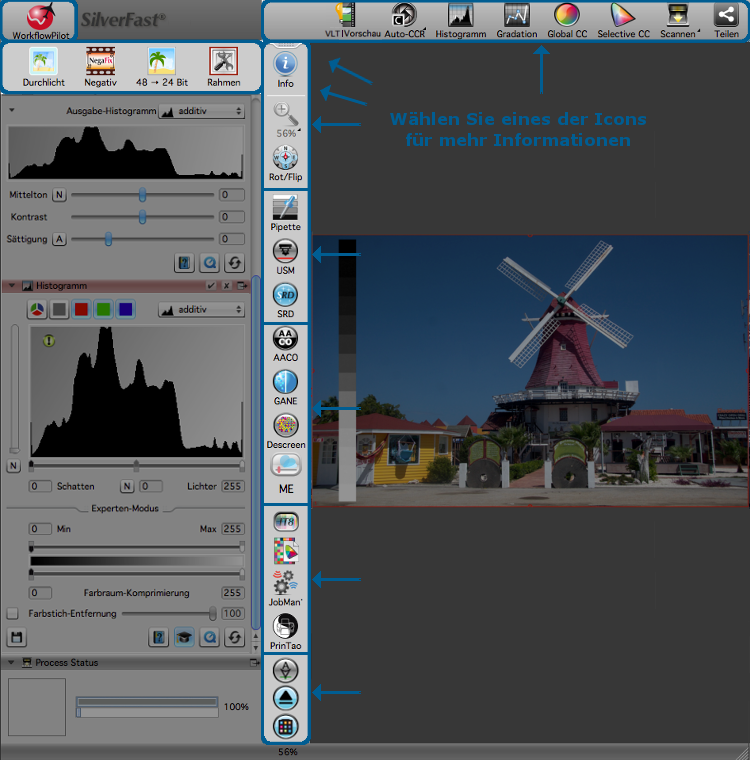Click the eject button in the sidebar
The width and height of the screenshot is (750, 760).
(285, 698)
